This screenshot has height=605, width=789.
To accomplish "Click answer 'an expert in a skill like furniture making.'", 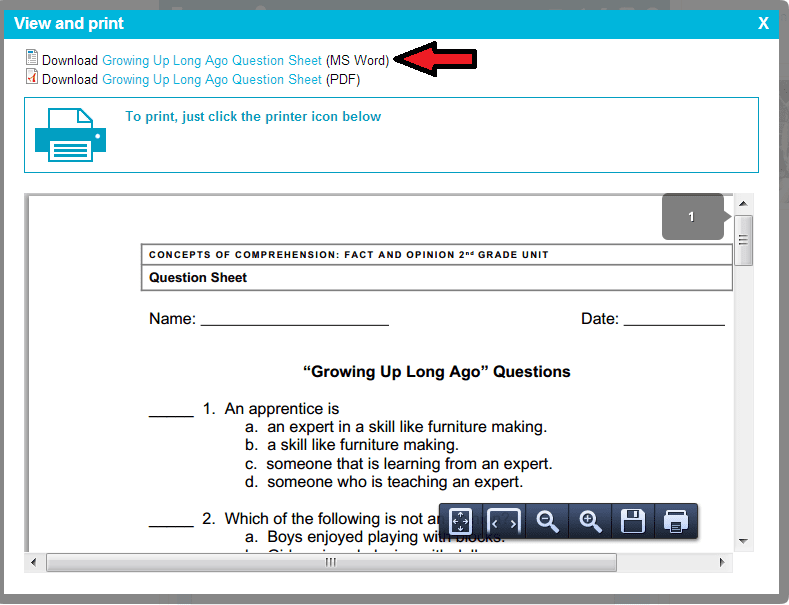I will point(407,427).
